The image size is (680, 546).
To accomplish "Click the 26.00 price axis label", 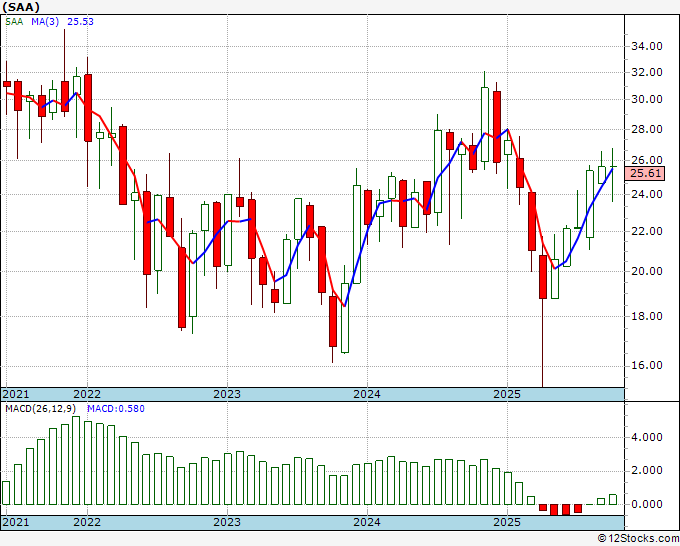I will coord(647,160).
